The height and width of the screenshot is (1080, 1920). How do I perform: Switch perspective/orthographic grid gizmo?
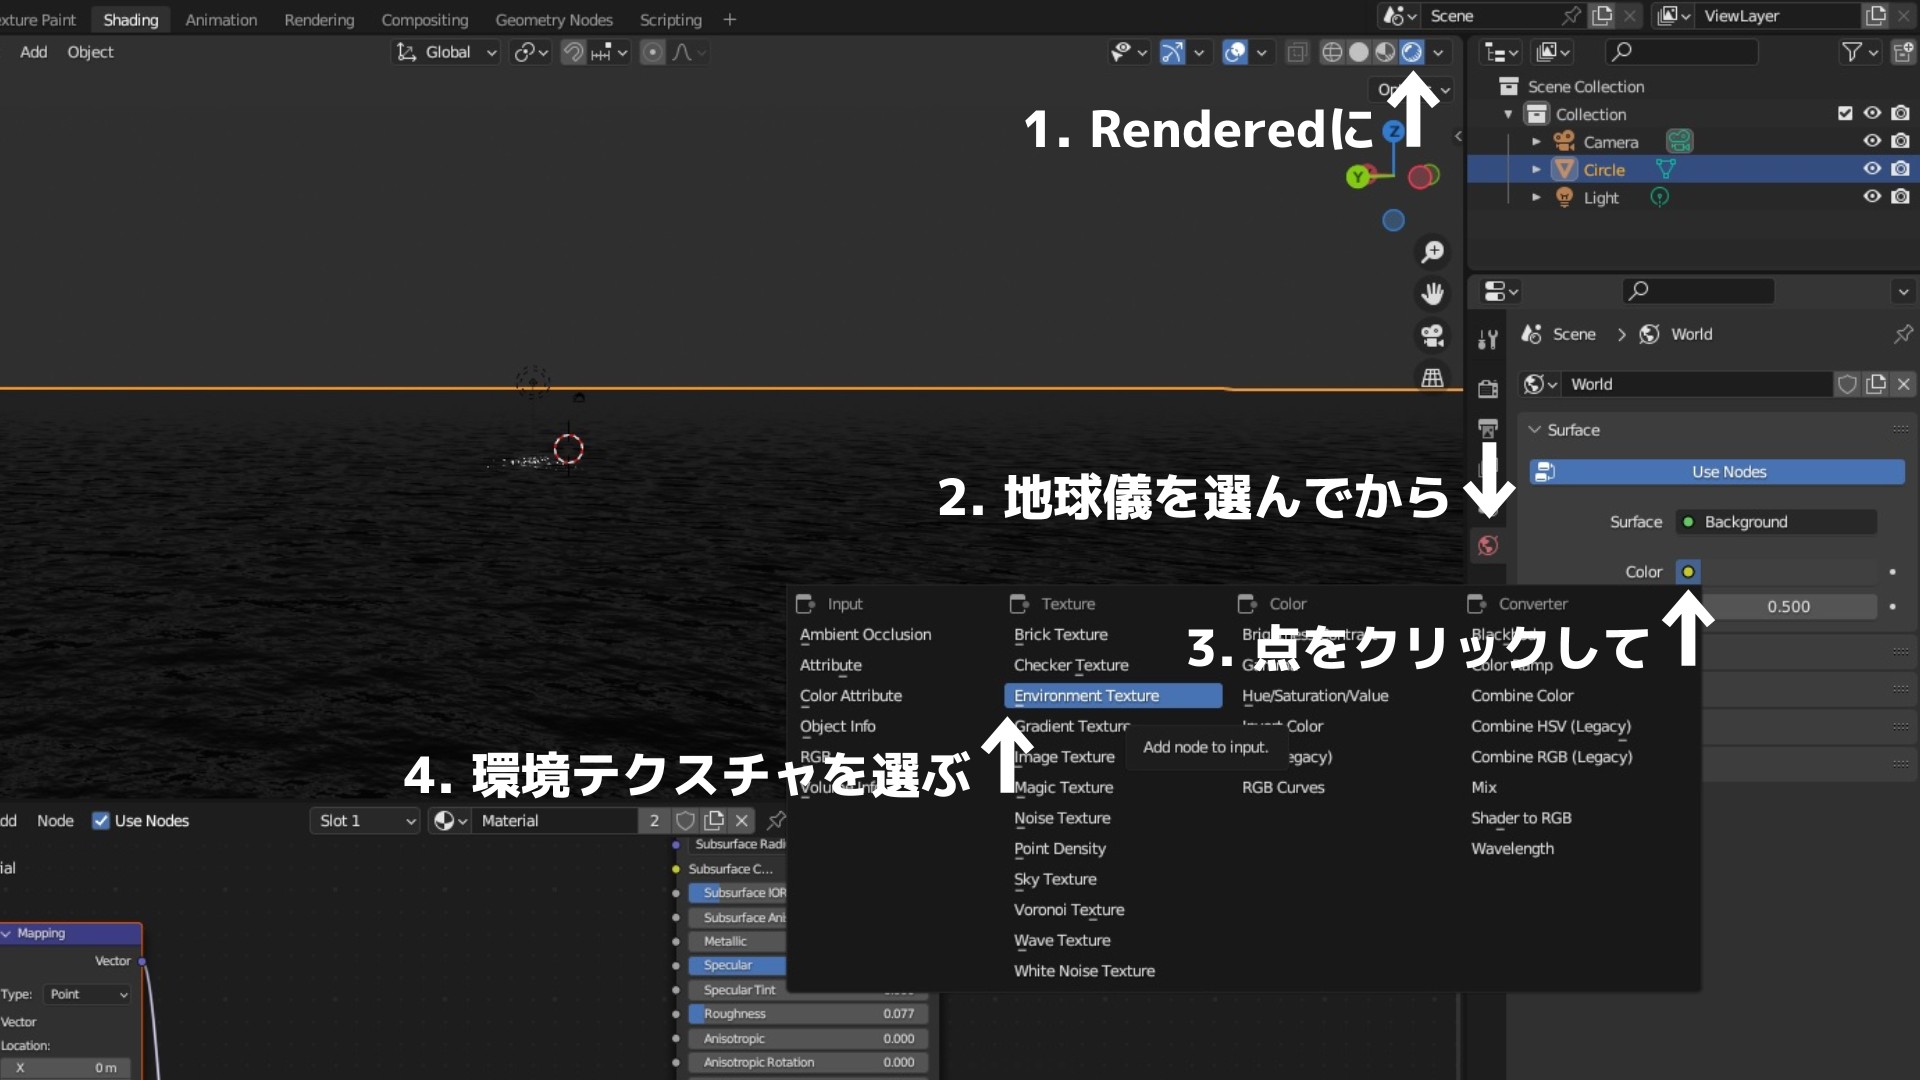(x=1432, y=378)
